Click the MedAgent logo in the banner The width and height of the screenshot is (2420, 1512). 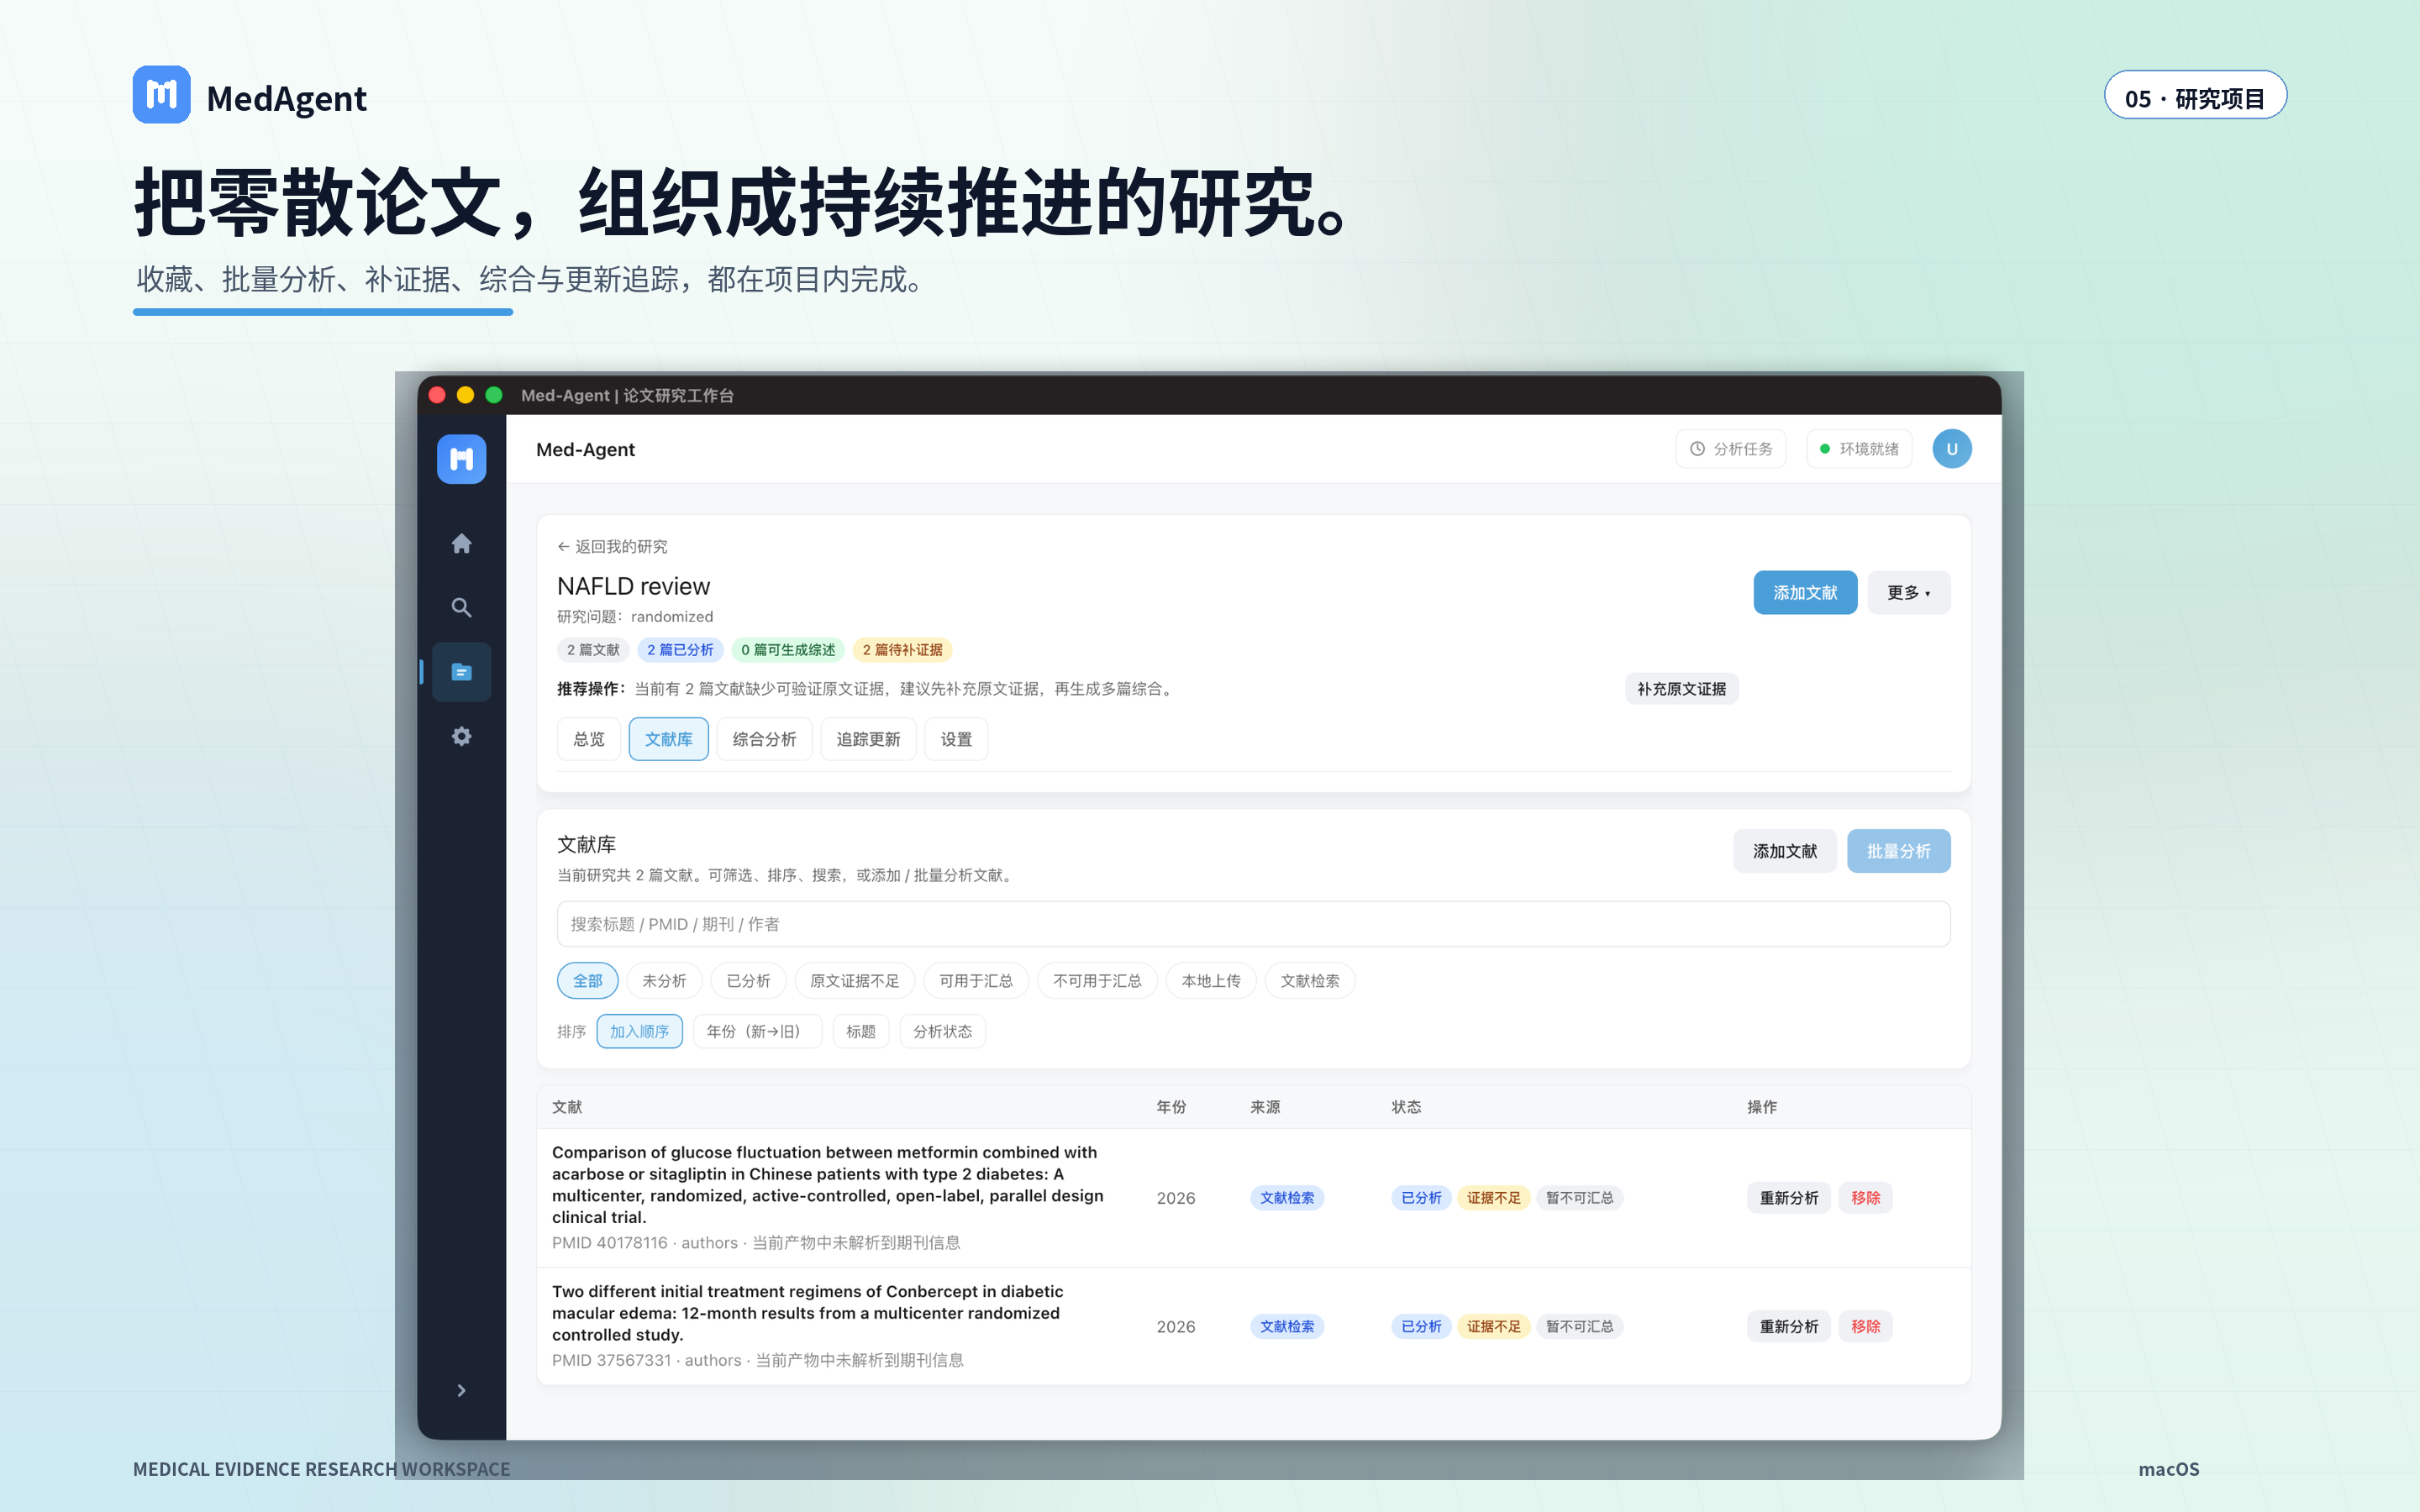tap(162, 95)
